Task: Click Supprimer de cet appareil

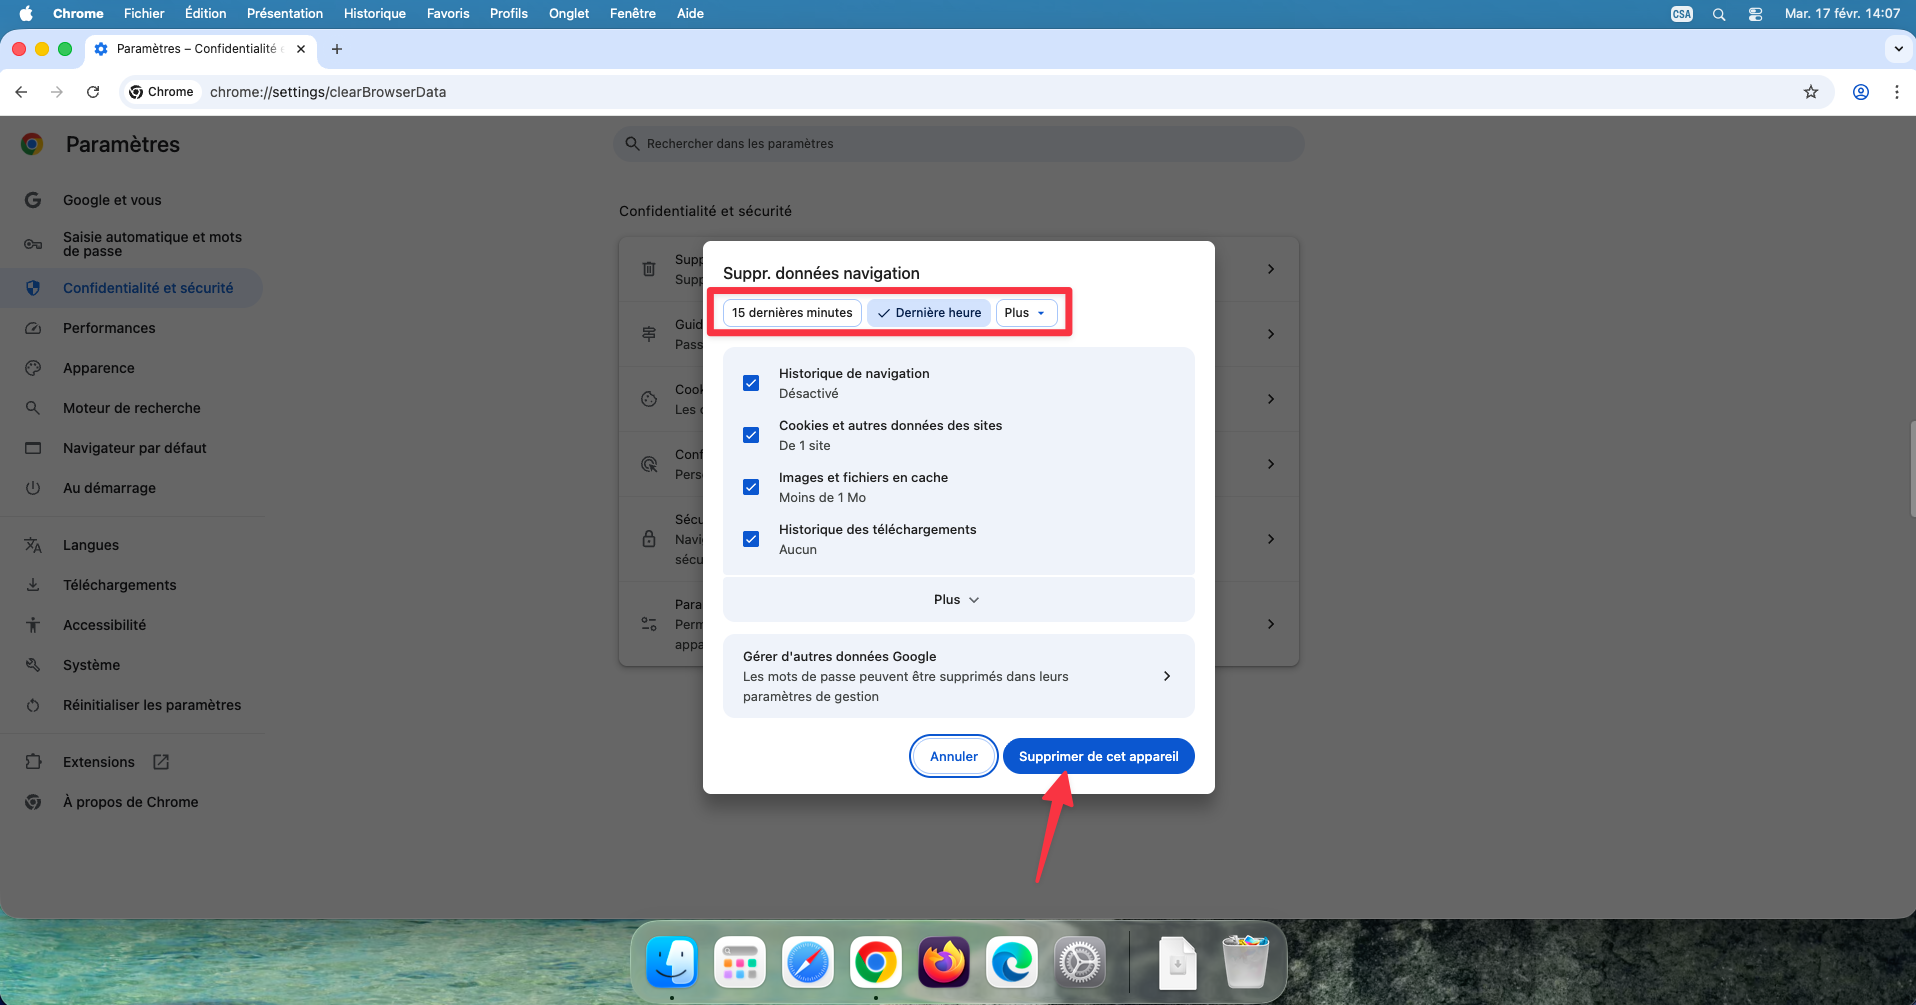Action: 1098,756
